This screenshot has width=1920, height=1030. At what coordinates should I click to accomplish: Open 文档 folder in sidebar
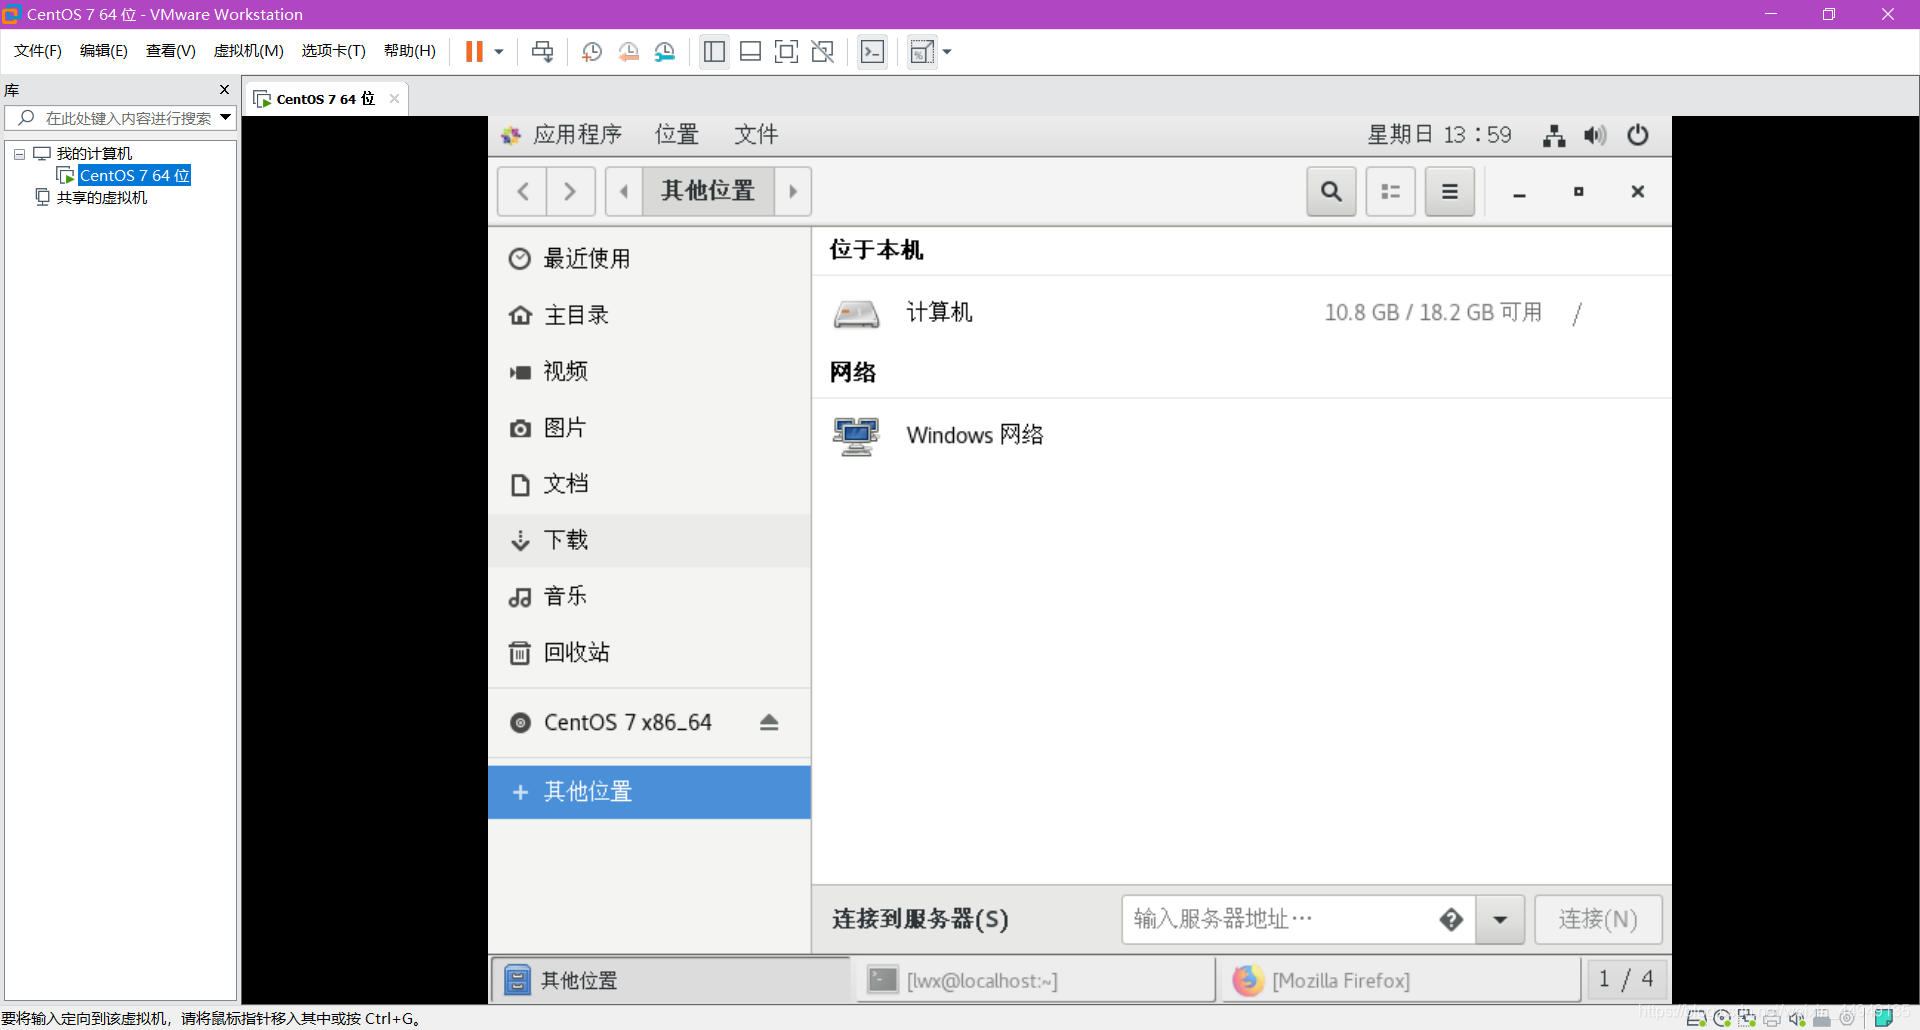(x=649, y=484)
